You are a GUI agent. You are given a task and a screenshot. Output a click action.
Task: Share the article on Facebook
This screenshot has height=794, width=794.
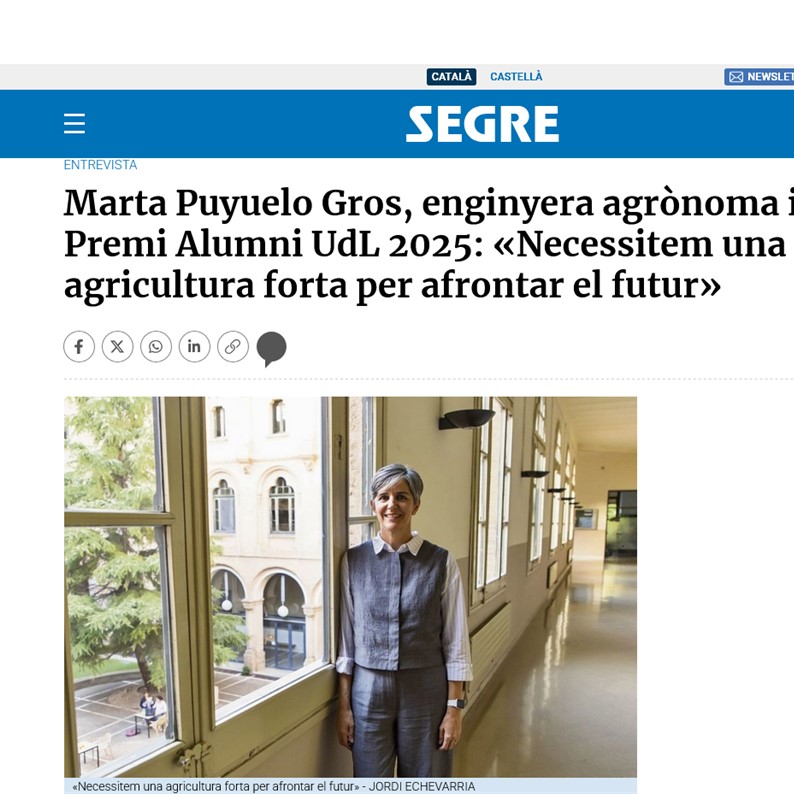79,347
